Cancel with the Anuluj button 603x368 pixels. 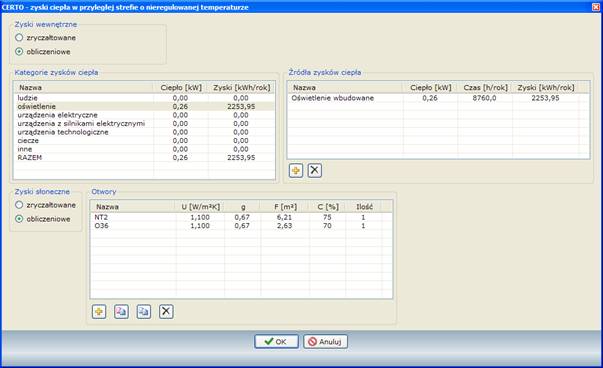point(325,341)
